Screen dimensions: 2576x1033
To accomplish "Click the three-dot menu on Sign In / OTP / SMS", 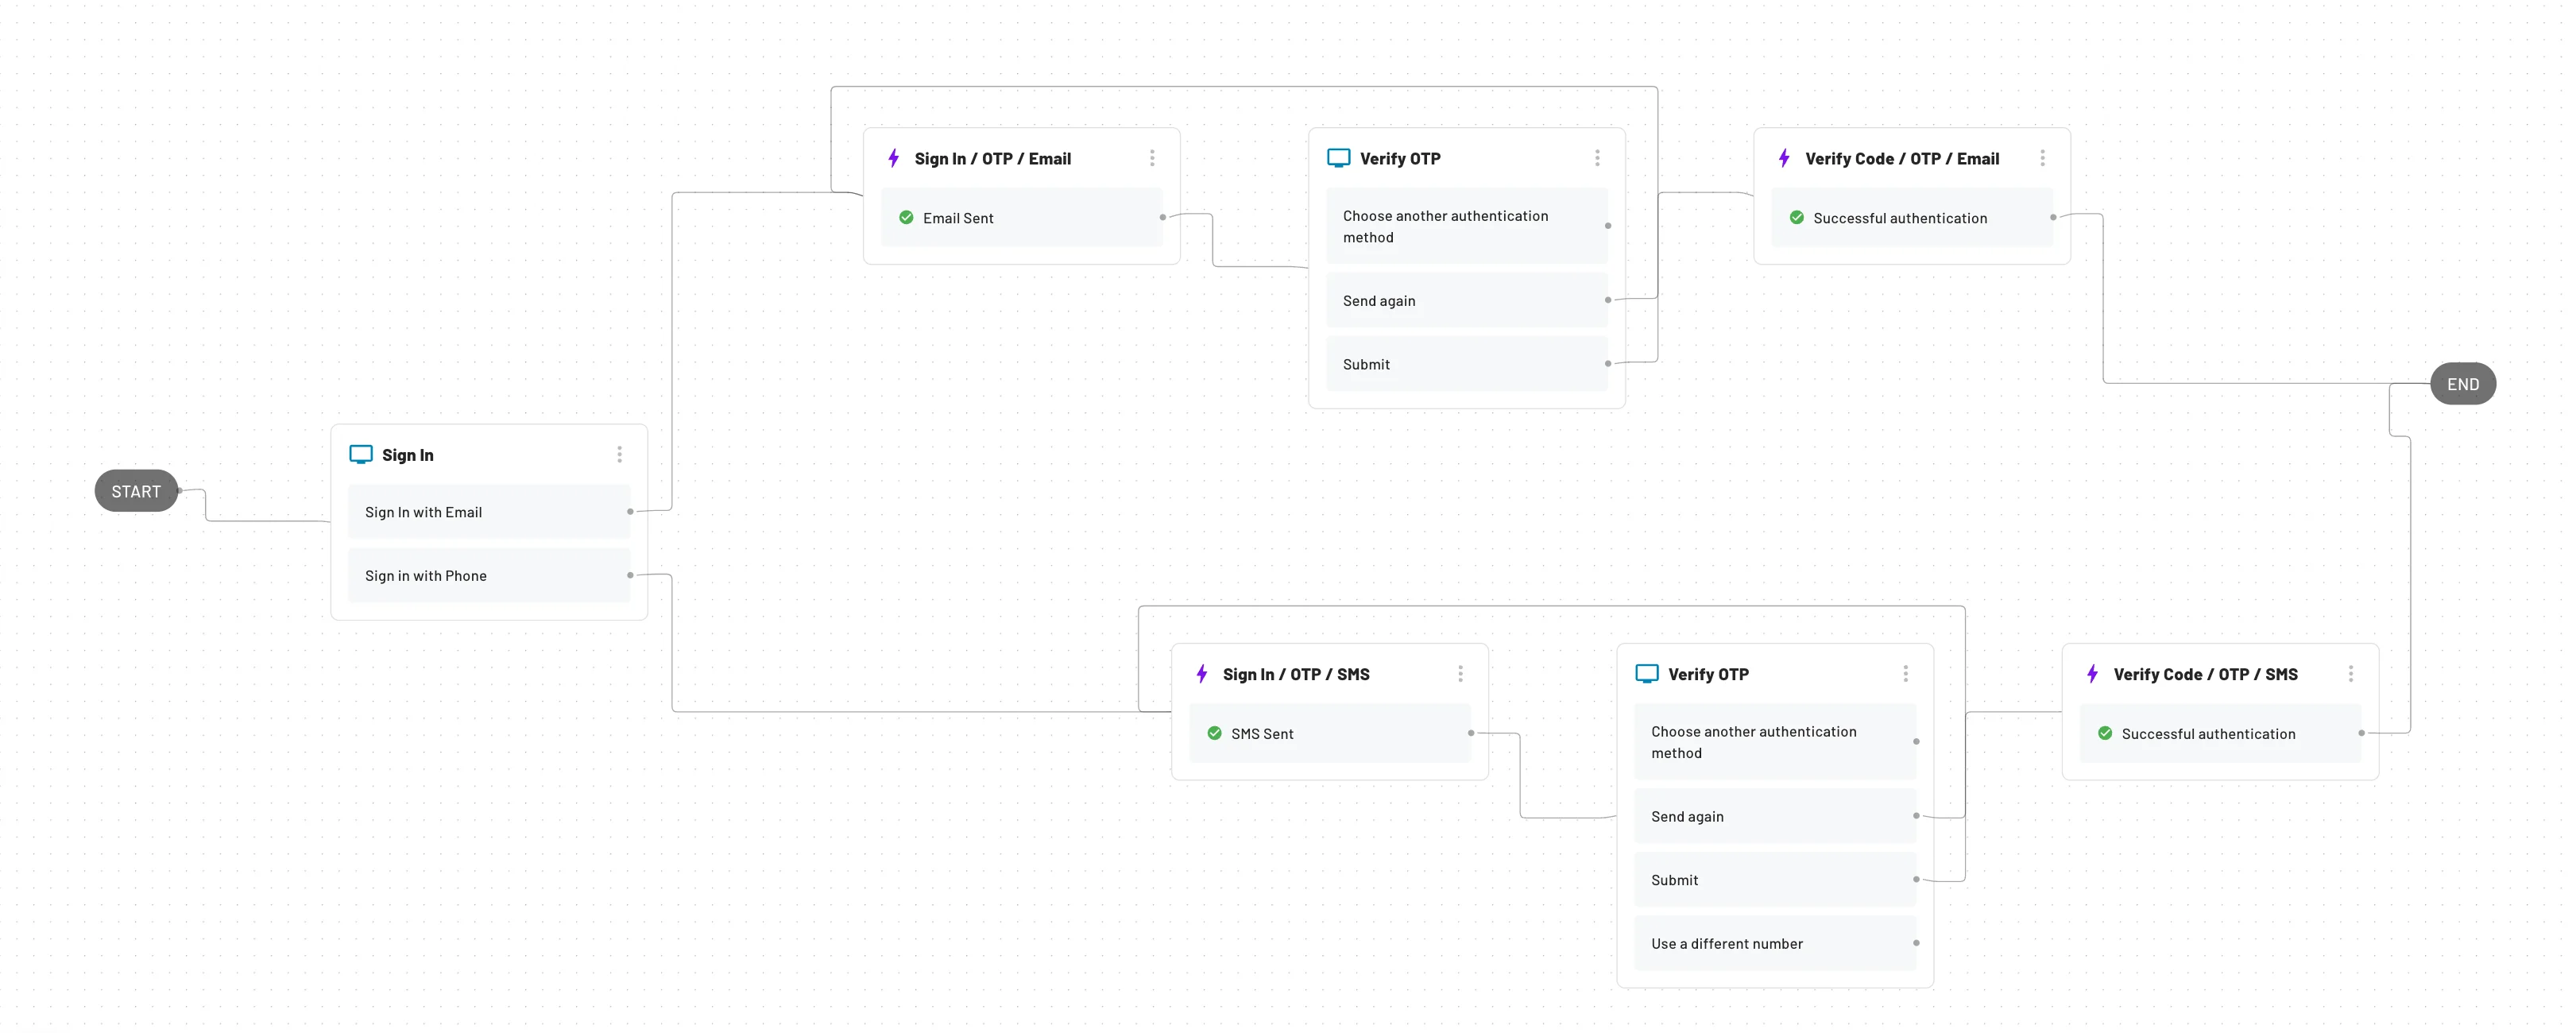I will pos(1460,673).
